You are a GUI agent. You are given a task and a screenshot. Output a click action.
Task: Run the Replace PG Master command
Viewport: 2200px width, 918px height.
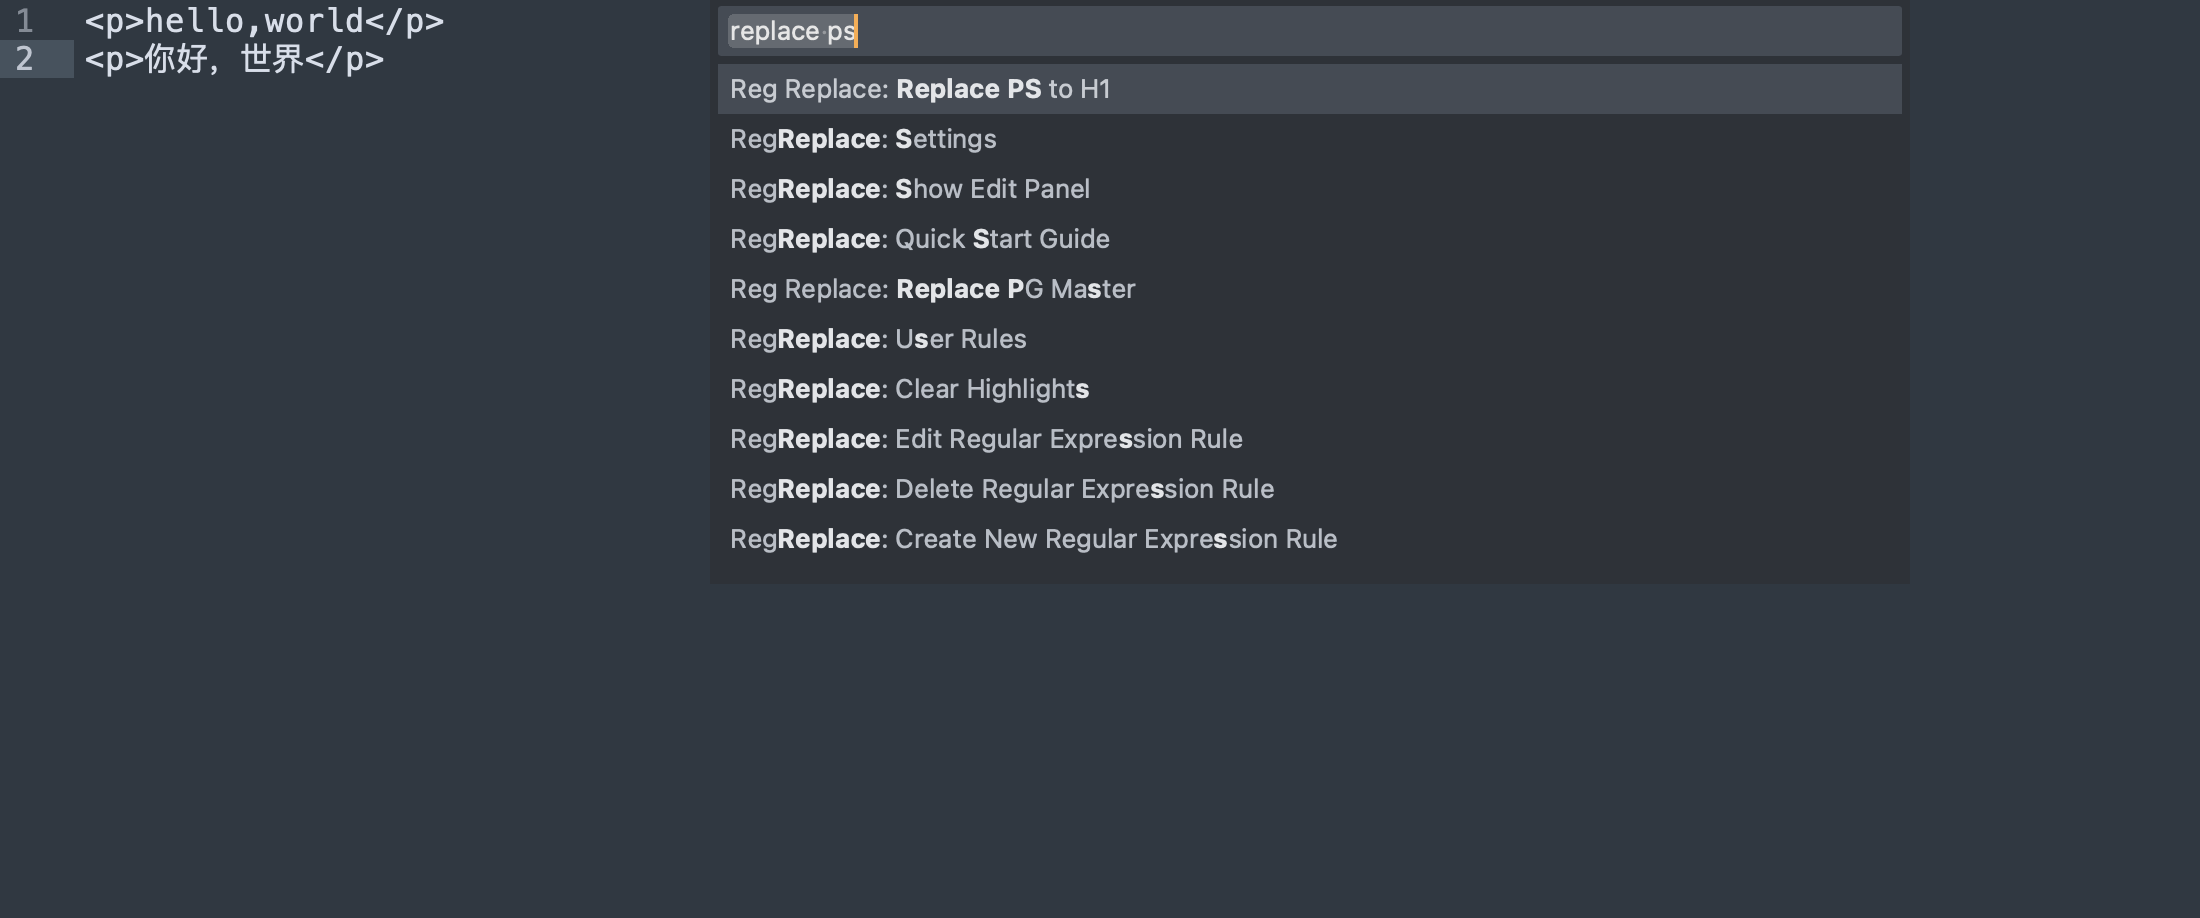[933, 289]
